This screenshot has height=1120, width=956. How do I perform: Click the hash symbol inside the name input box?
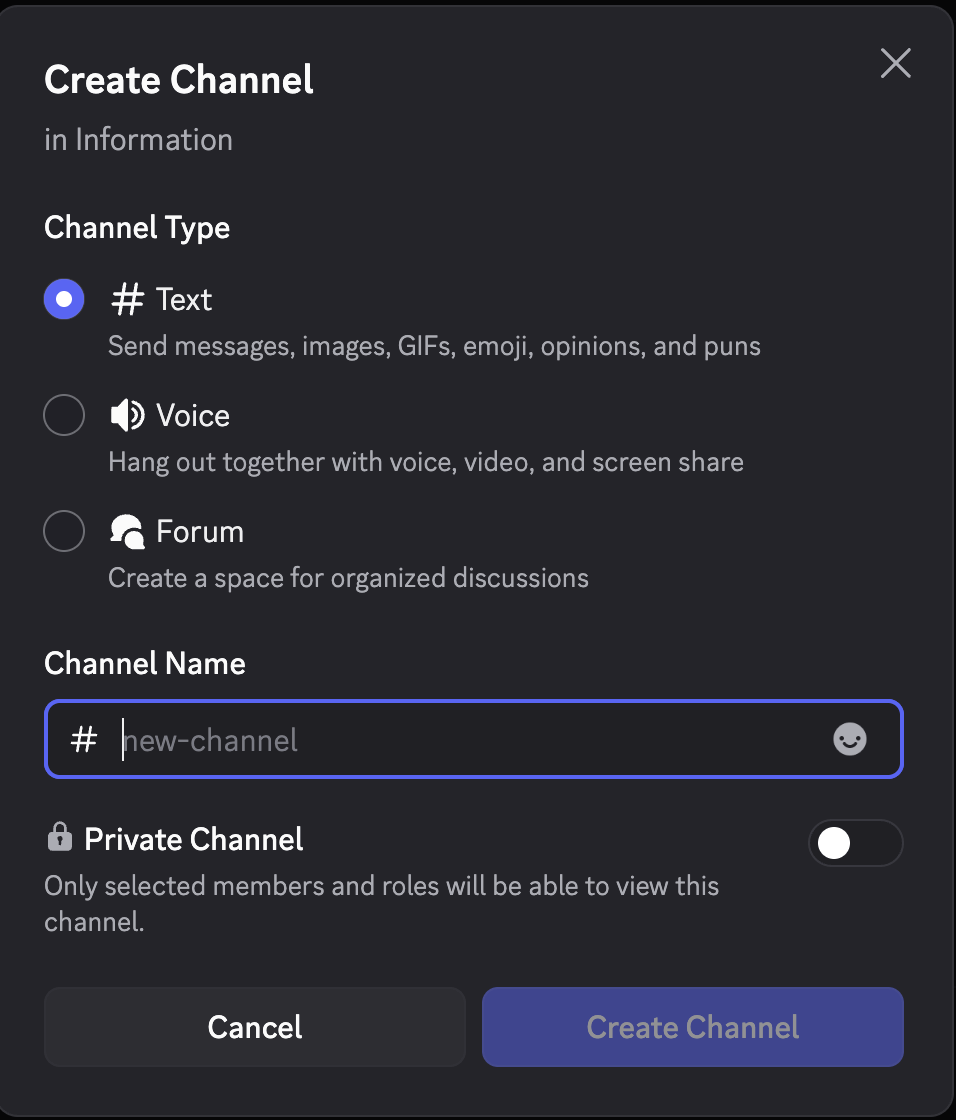[x=84, y=740]
